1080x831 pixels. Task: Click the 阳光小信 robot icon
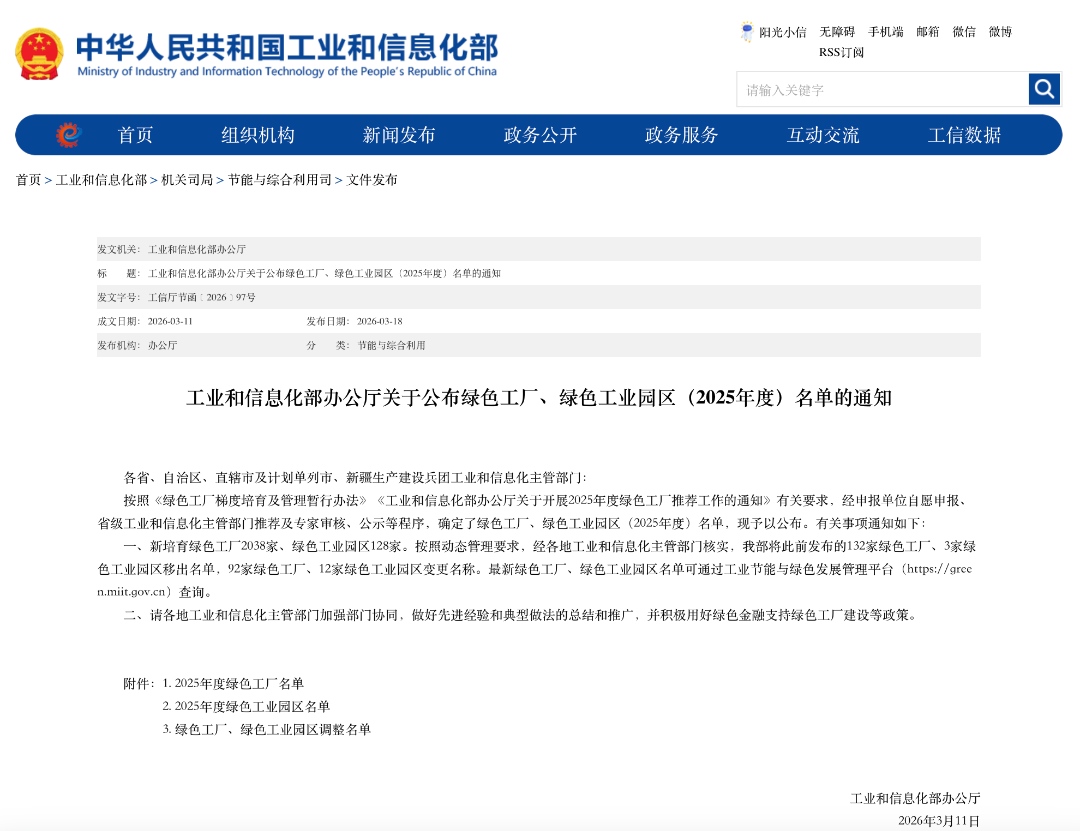pos(747,32)
